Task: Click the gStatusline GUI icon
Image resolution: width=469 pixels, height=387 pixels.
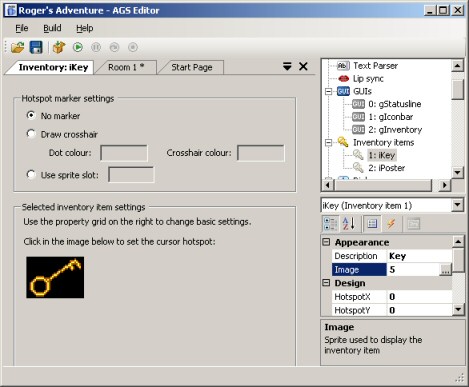Action: tap(358, 104)
